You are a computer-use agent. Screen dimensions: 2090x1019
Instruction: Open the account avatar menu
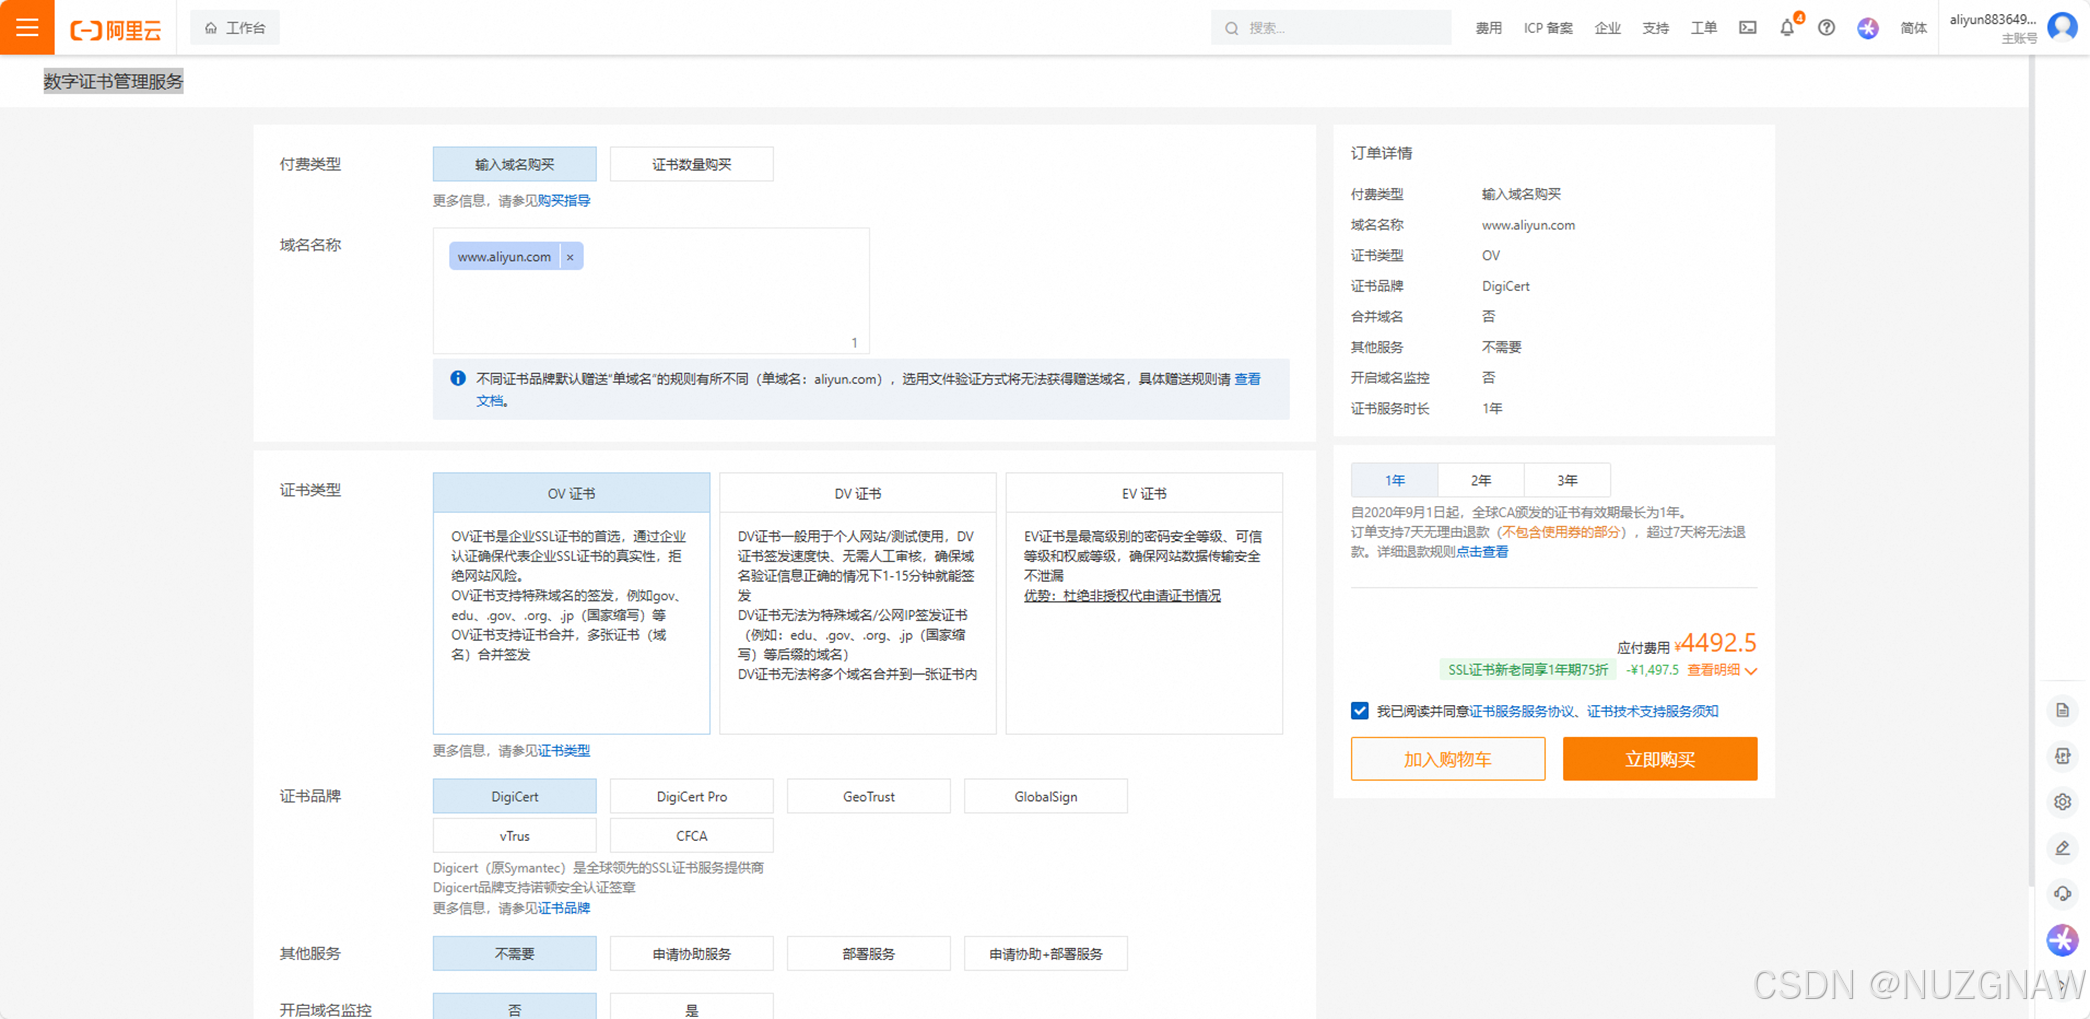point(2062,27)
